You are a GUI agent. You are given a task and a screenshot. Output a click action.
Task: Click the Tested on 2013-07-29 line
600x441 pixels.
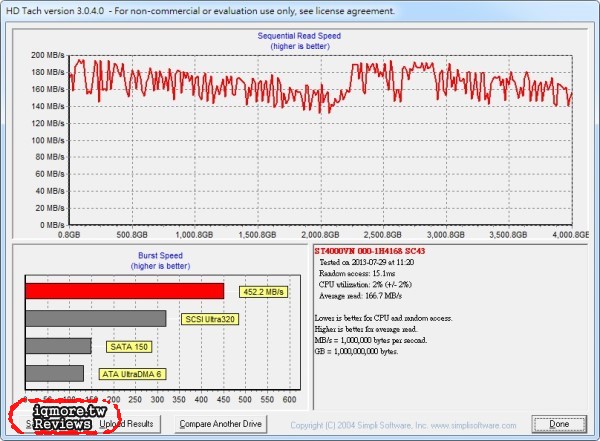click(x=366, y=262)
